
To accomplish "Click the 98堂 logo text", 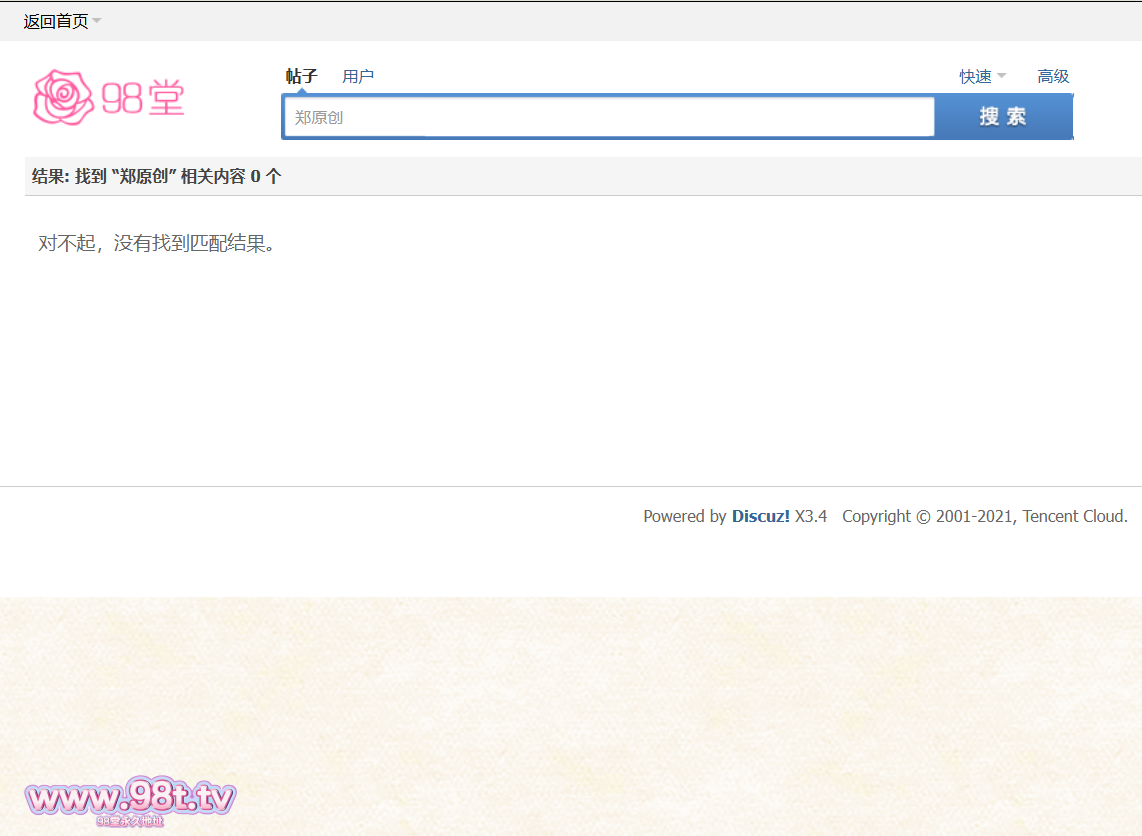I will point(143,98).
